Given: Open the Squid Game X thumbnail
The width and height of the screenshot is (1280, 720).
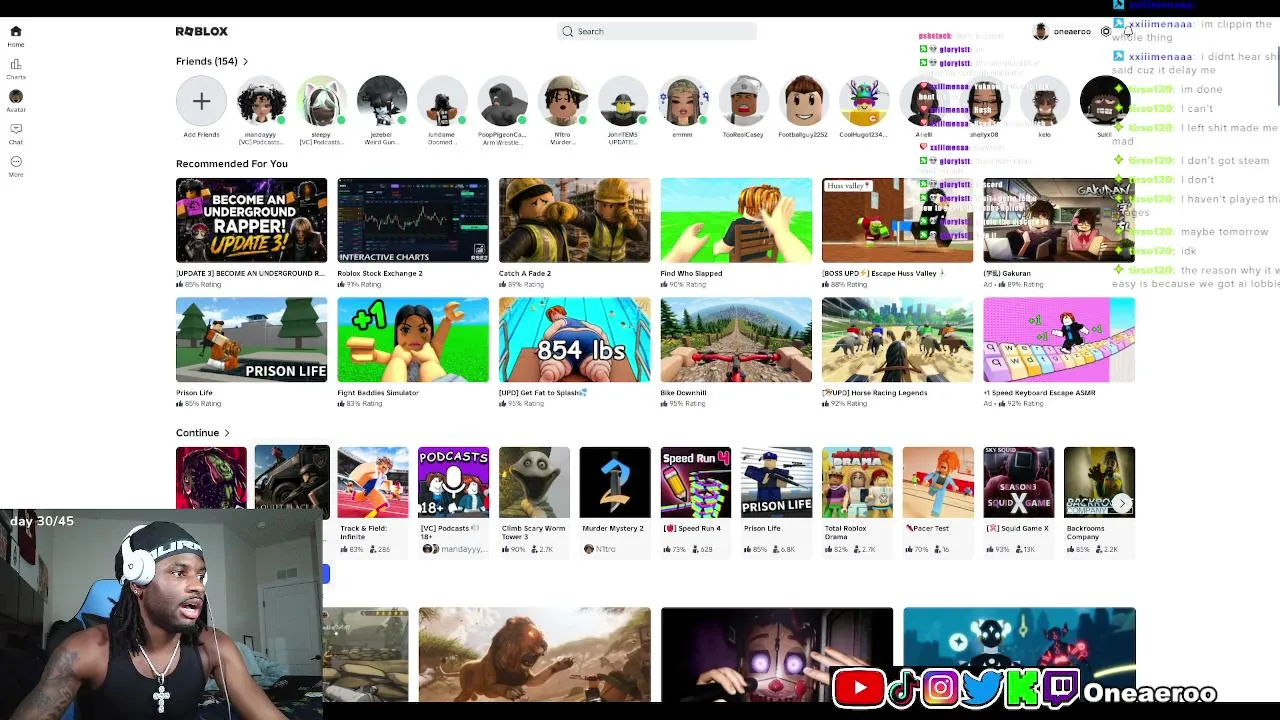Looking at the screenshot, I should 1018,482.
